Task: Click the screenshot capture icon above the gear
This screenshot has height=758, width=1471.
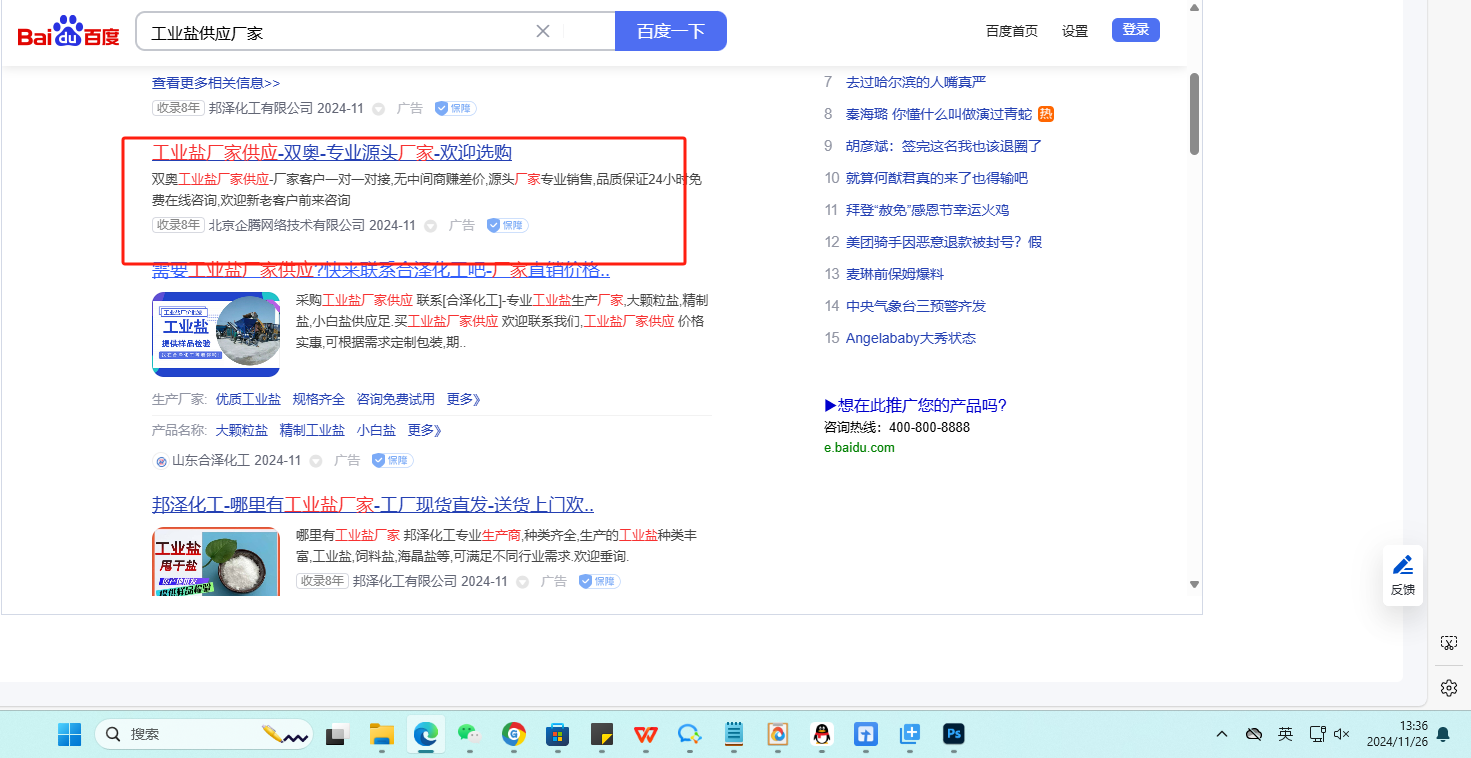Action: tap(1448, 642)
